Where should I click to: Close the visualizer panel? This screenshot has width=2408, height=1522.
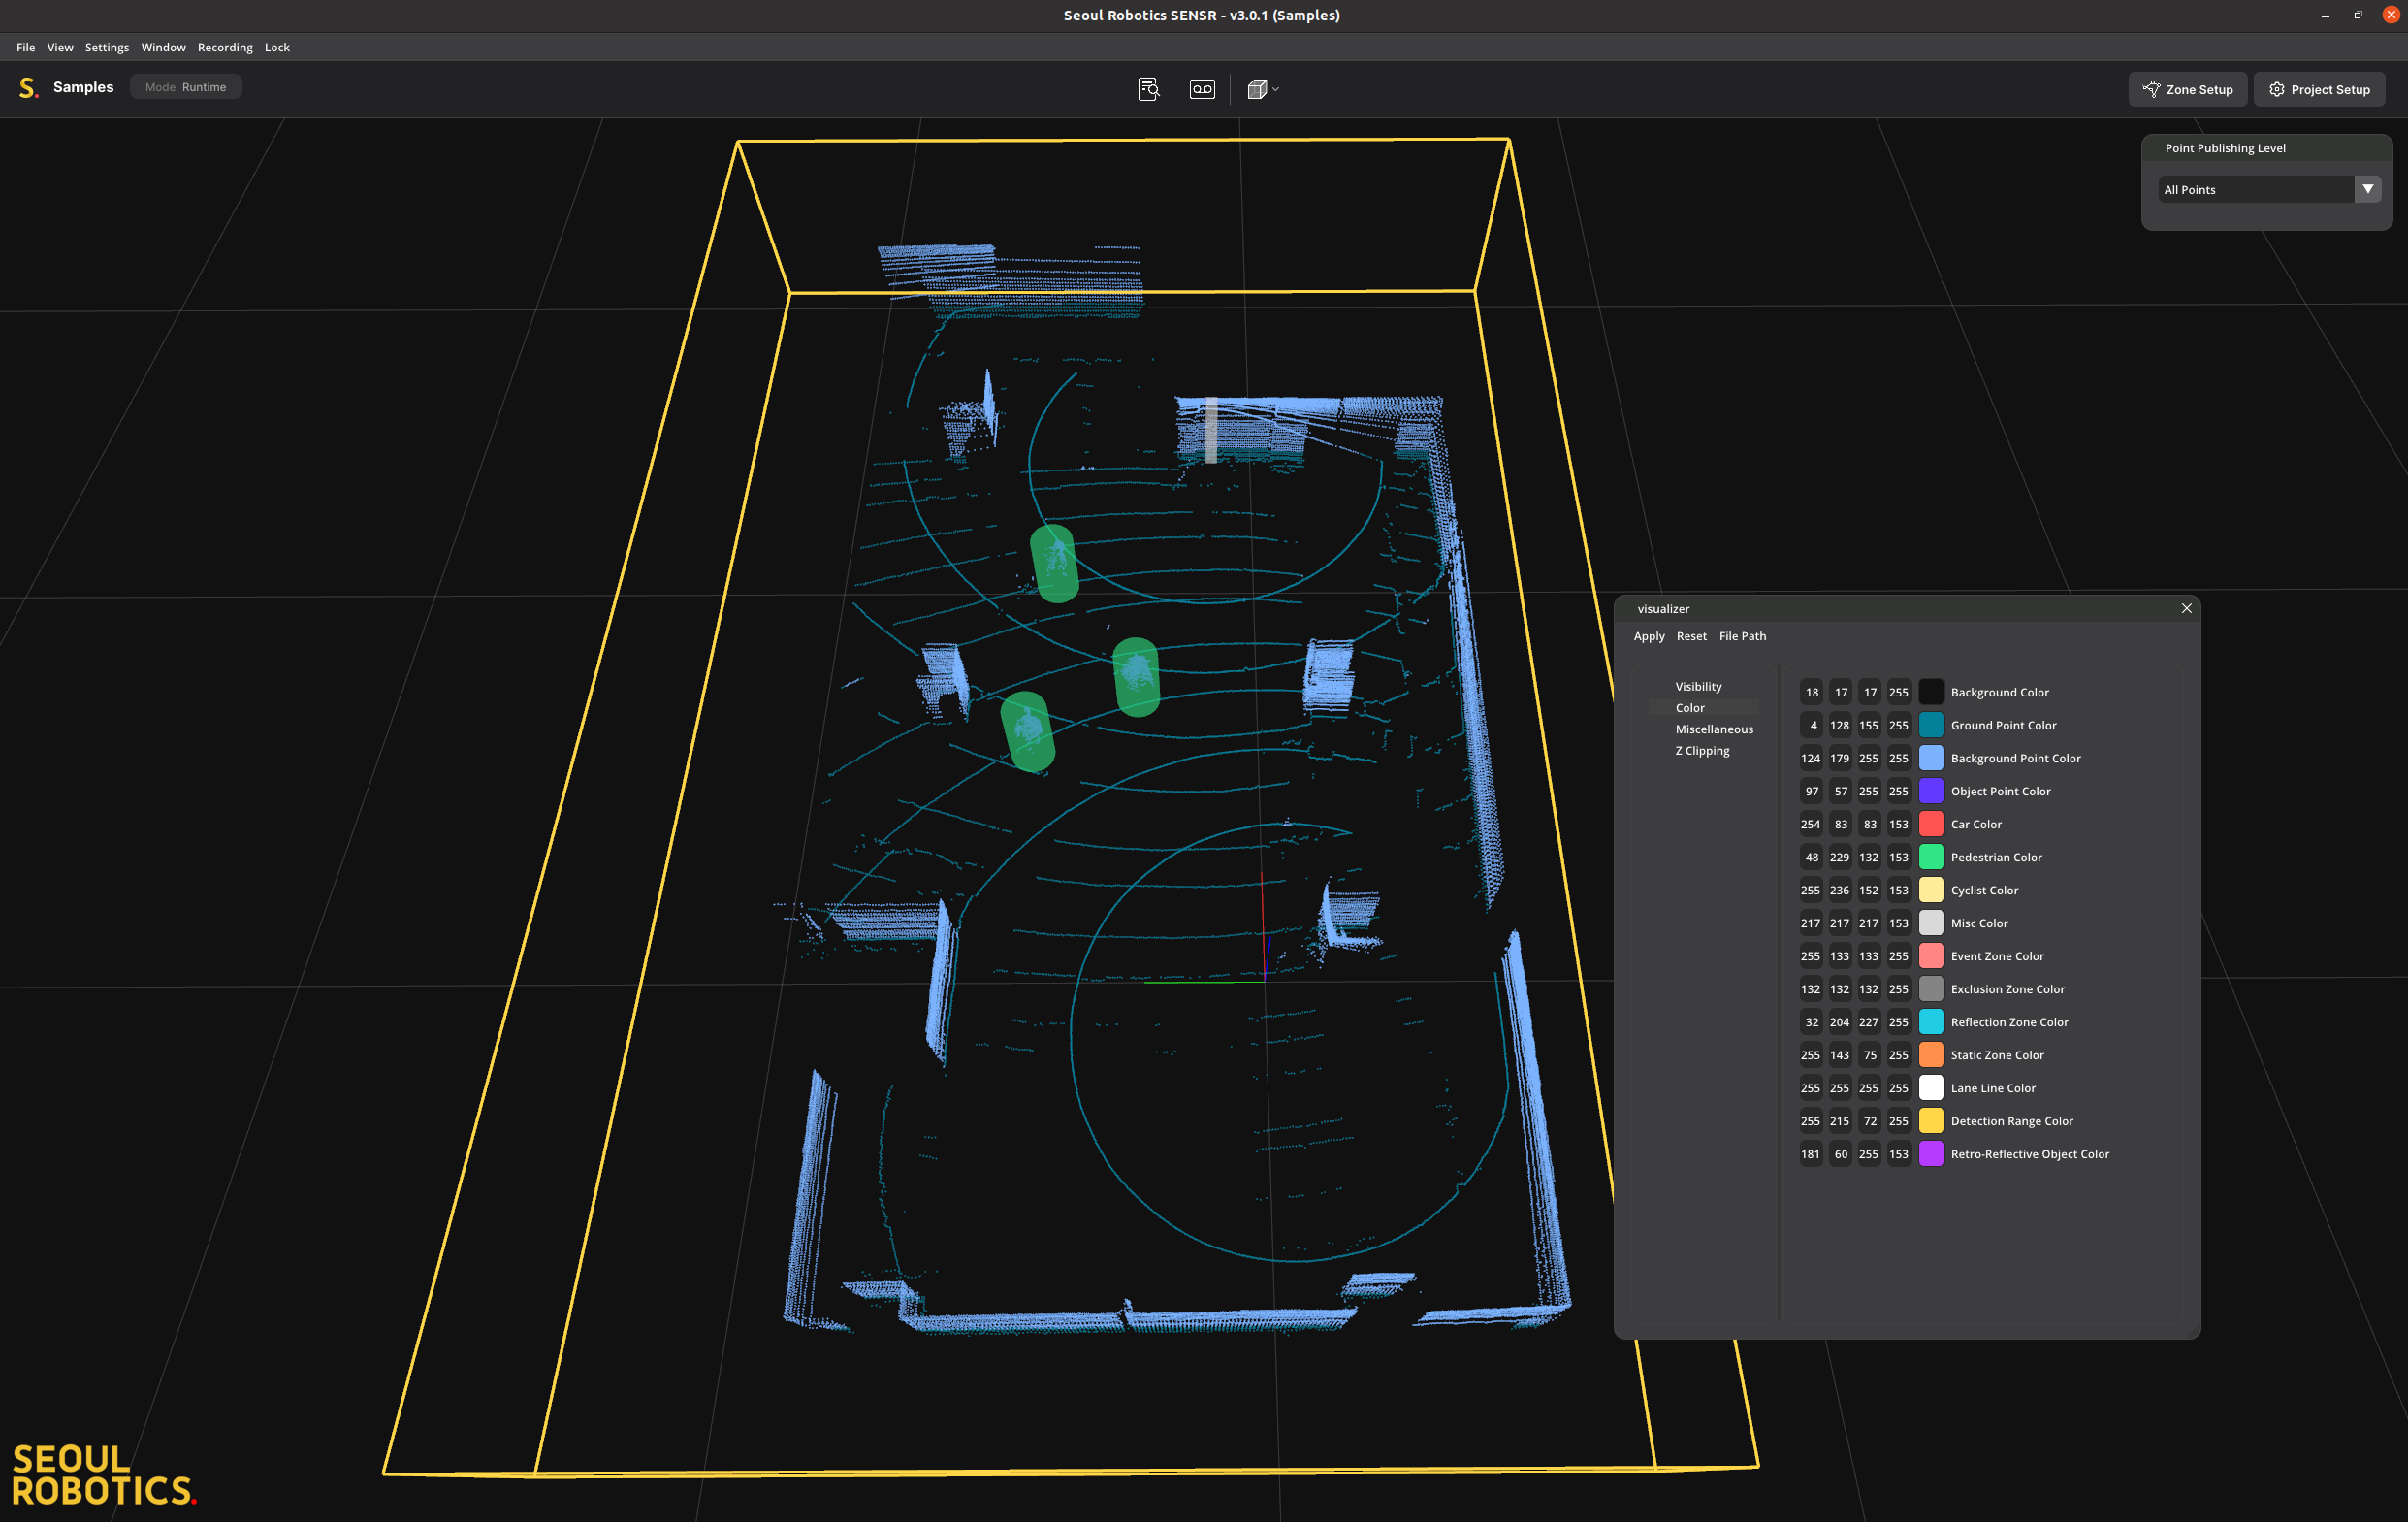point(2186,608)
